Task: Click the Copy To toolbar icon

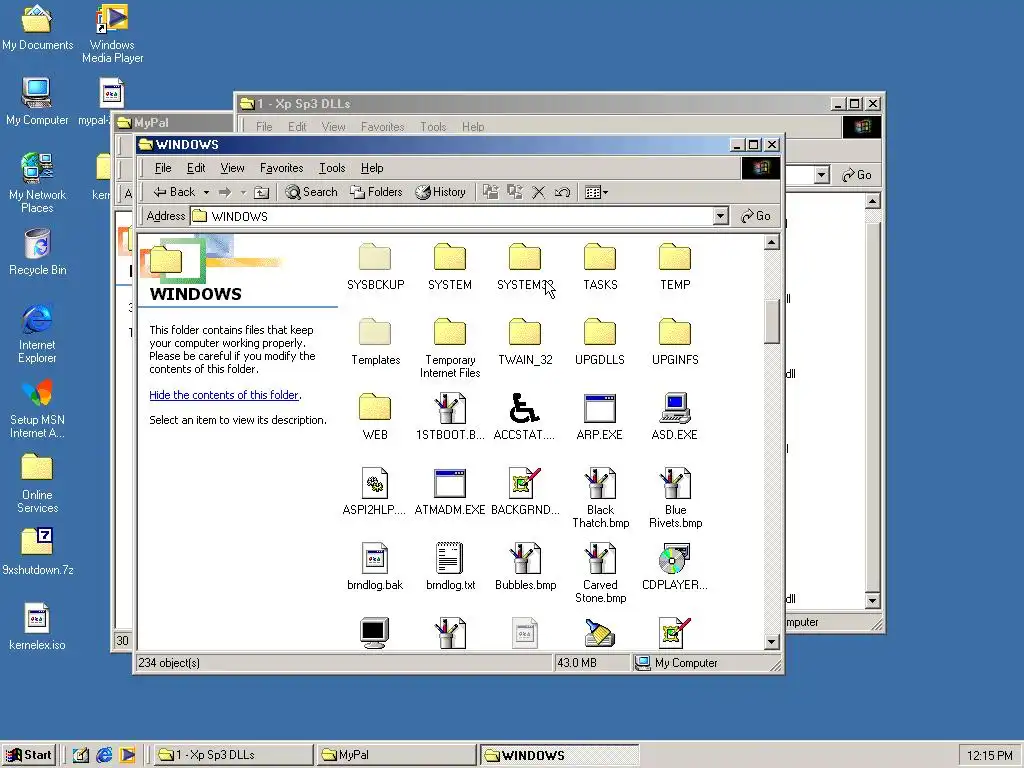Action: point(515,192)
